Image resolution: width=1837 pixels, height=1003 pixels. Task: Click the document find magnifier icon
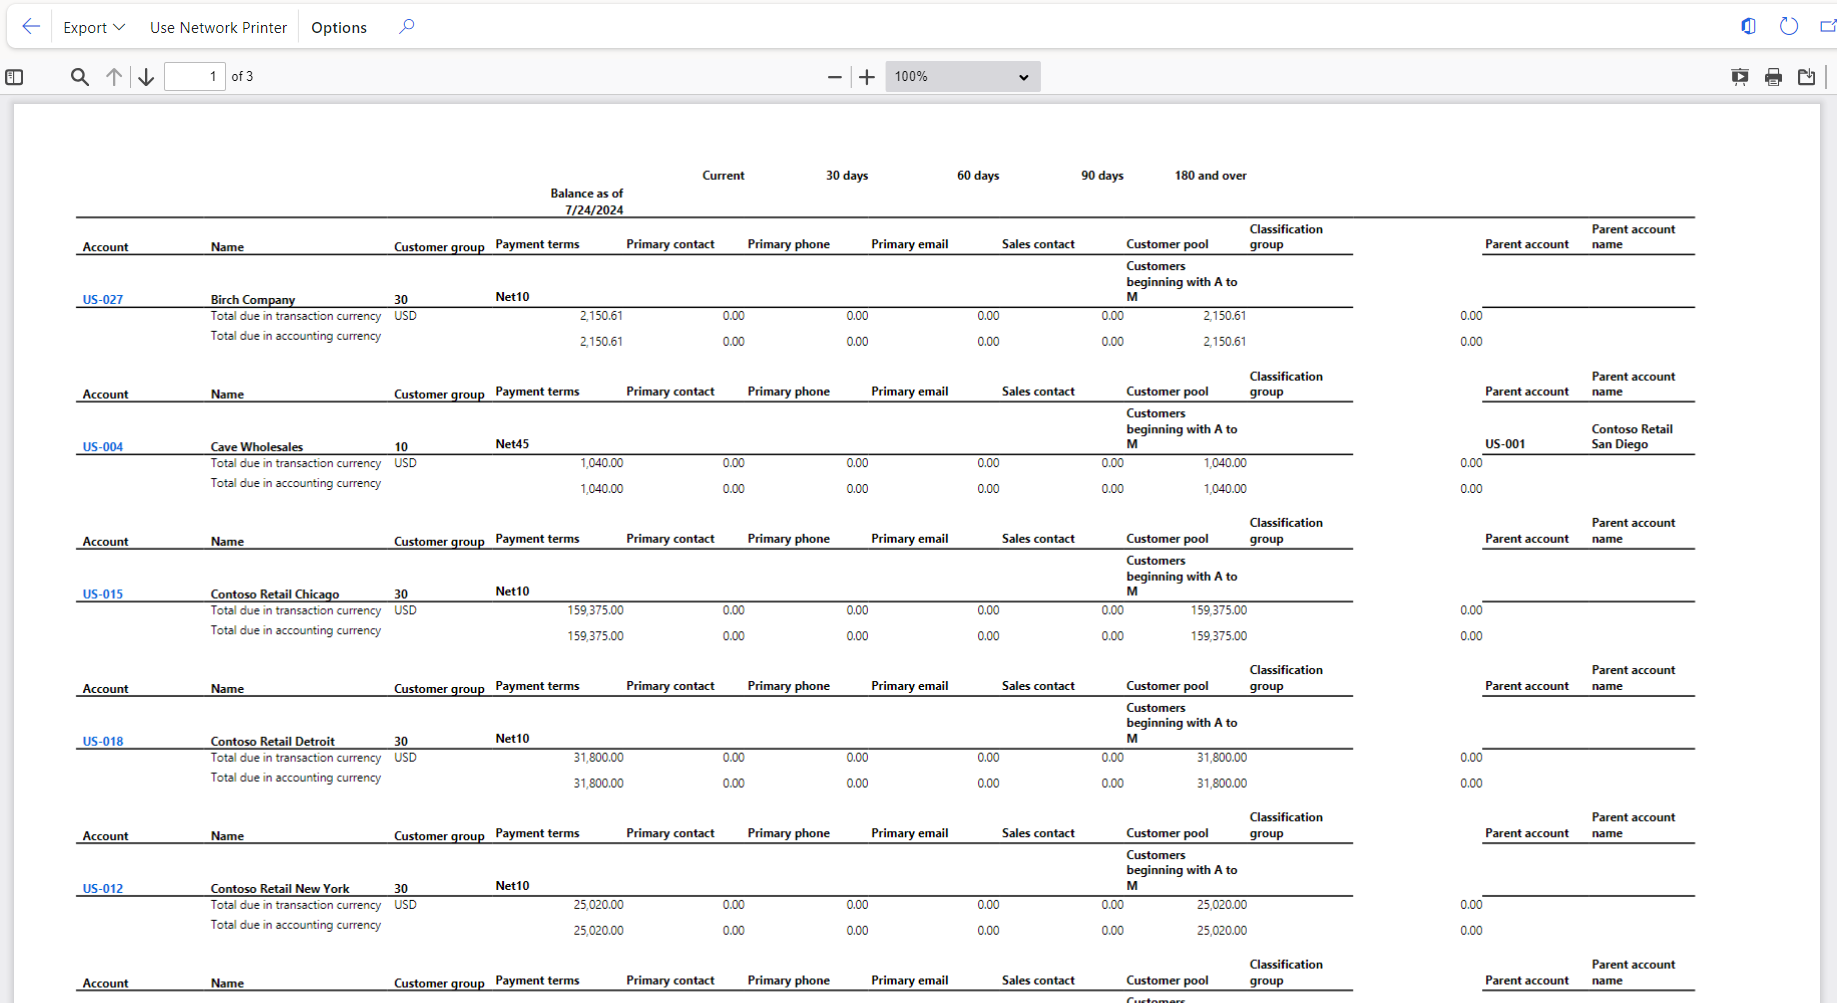click(x=79, y=76)
